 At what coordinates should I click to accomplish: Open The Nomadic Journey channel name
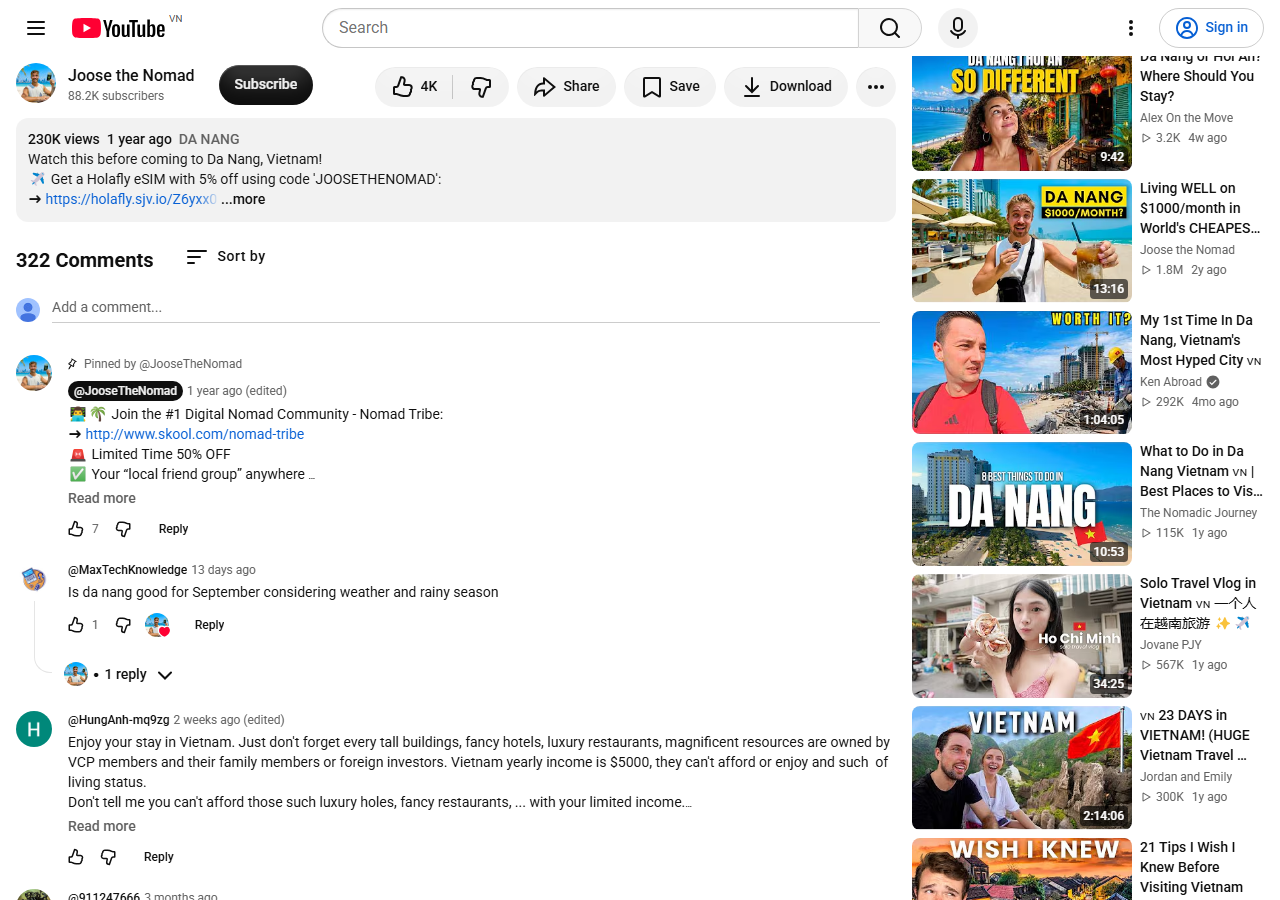[1199, 513]
